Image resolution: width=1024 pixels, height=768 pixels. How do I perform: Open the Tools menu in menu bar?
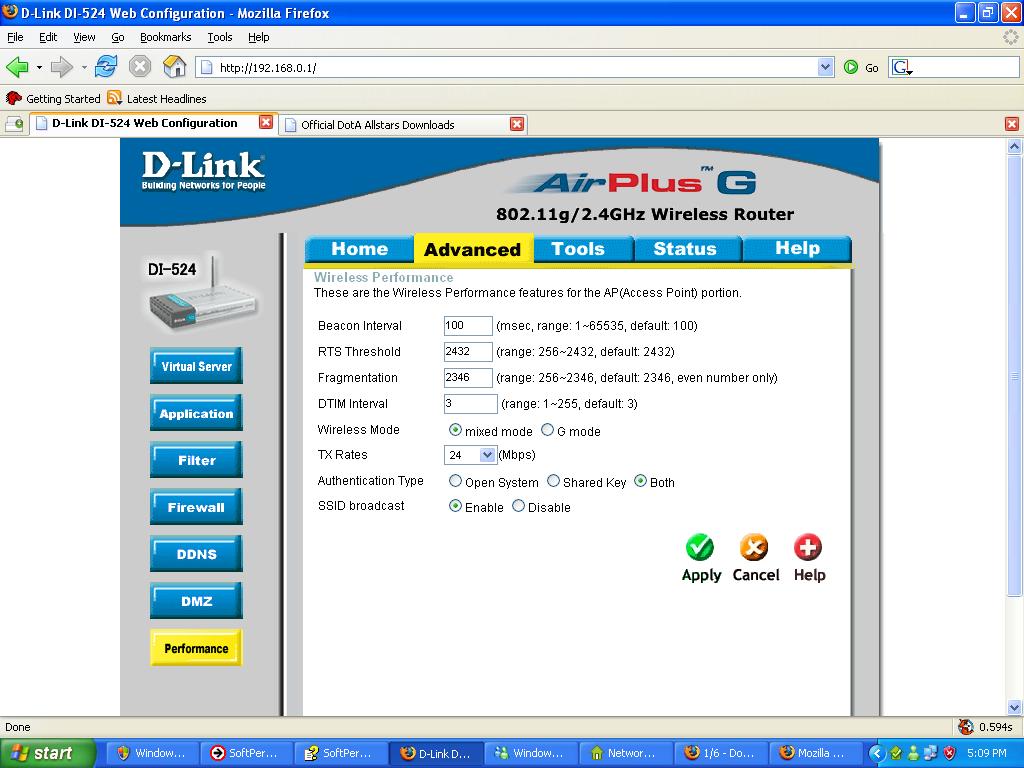[x=219, y=37]
